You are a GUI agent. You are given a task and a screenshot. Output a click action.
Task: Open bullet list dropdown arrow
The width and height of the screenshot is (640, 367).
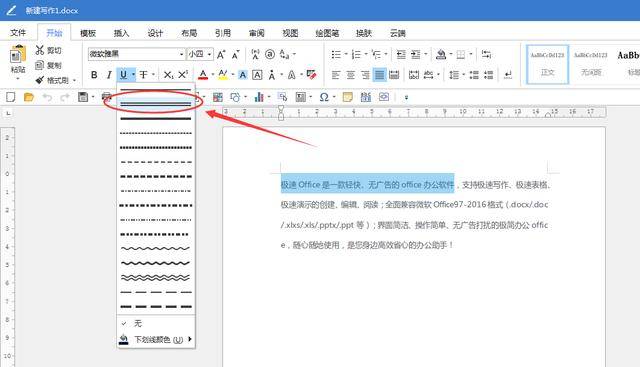(346, 54)
